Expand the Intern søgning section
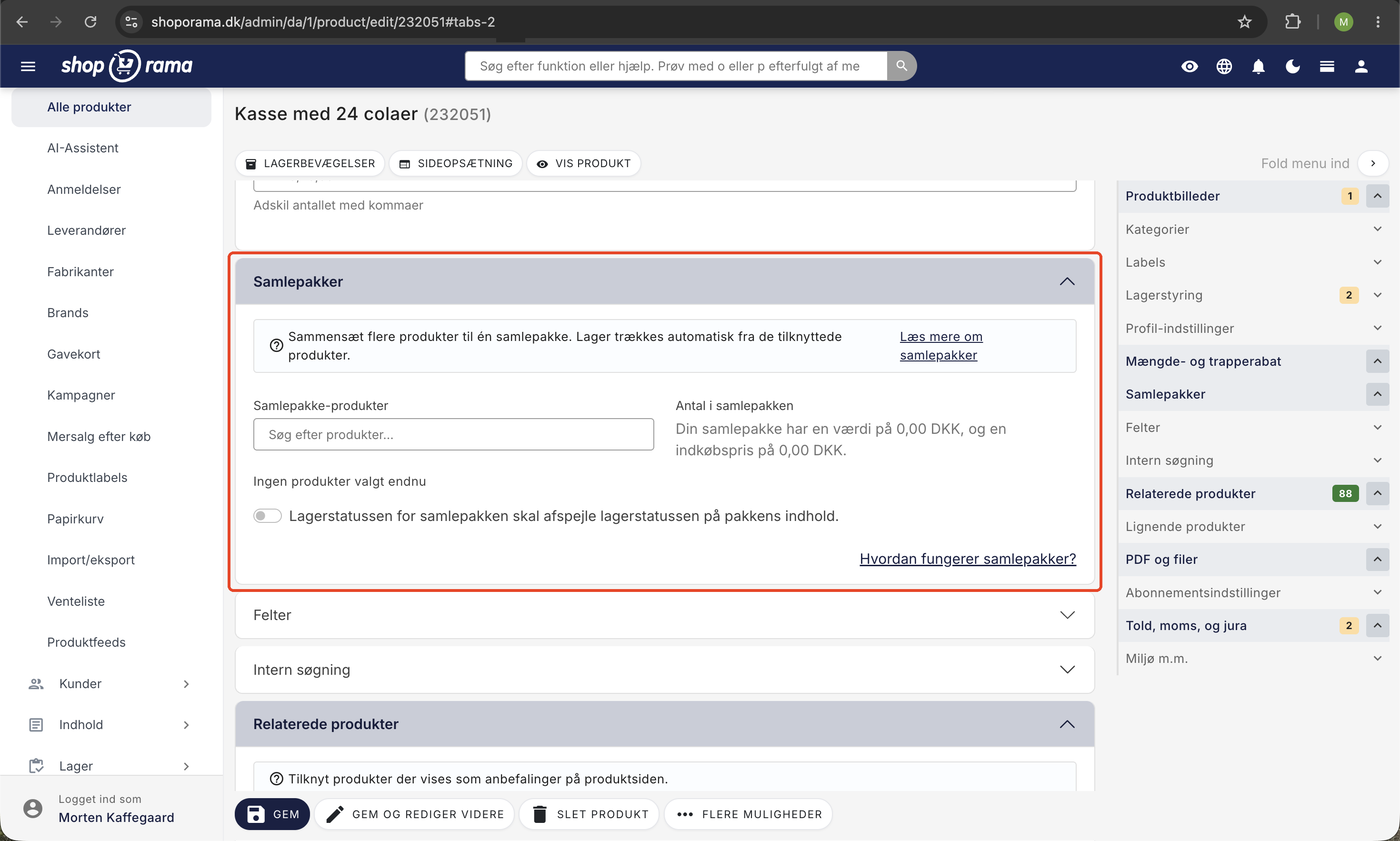Viewport: 1400px width, 841px height. point(665,669)
